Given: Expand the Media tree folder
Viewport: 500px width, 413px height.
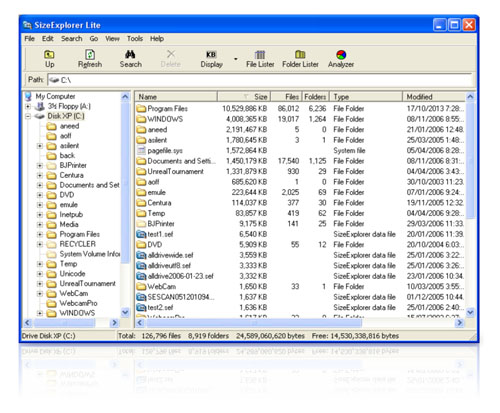Looking at the screenshot, I should (40, 225).
